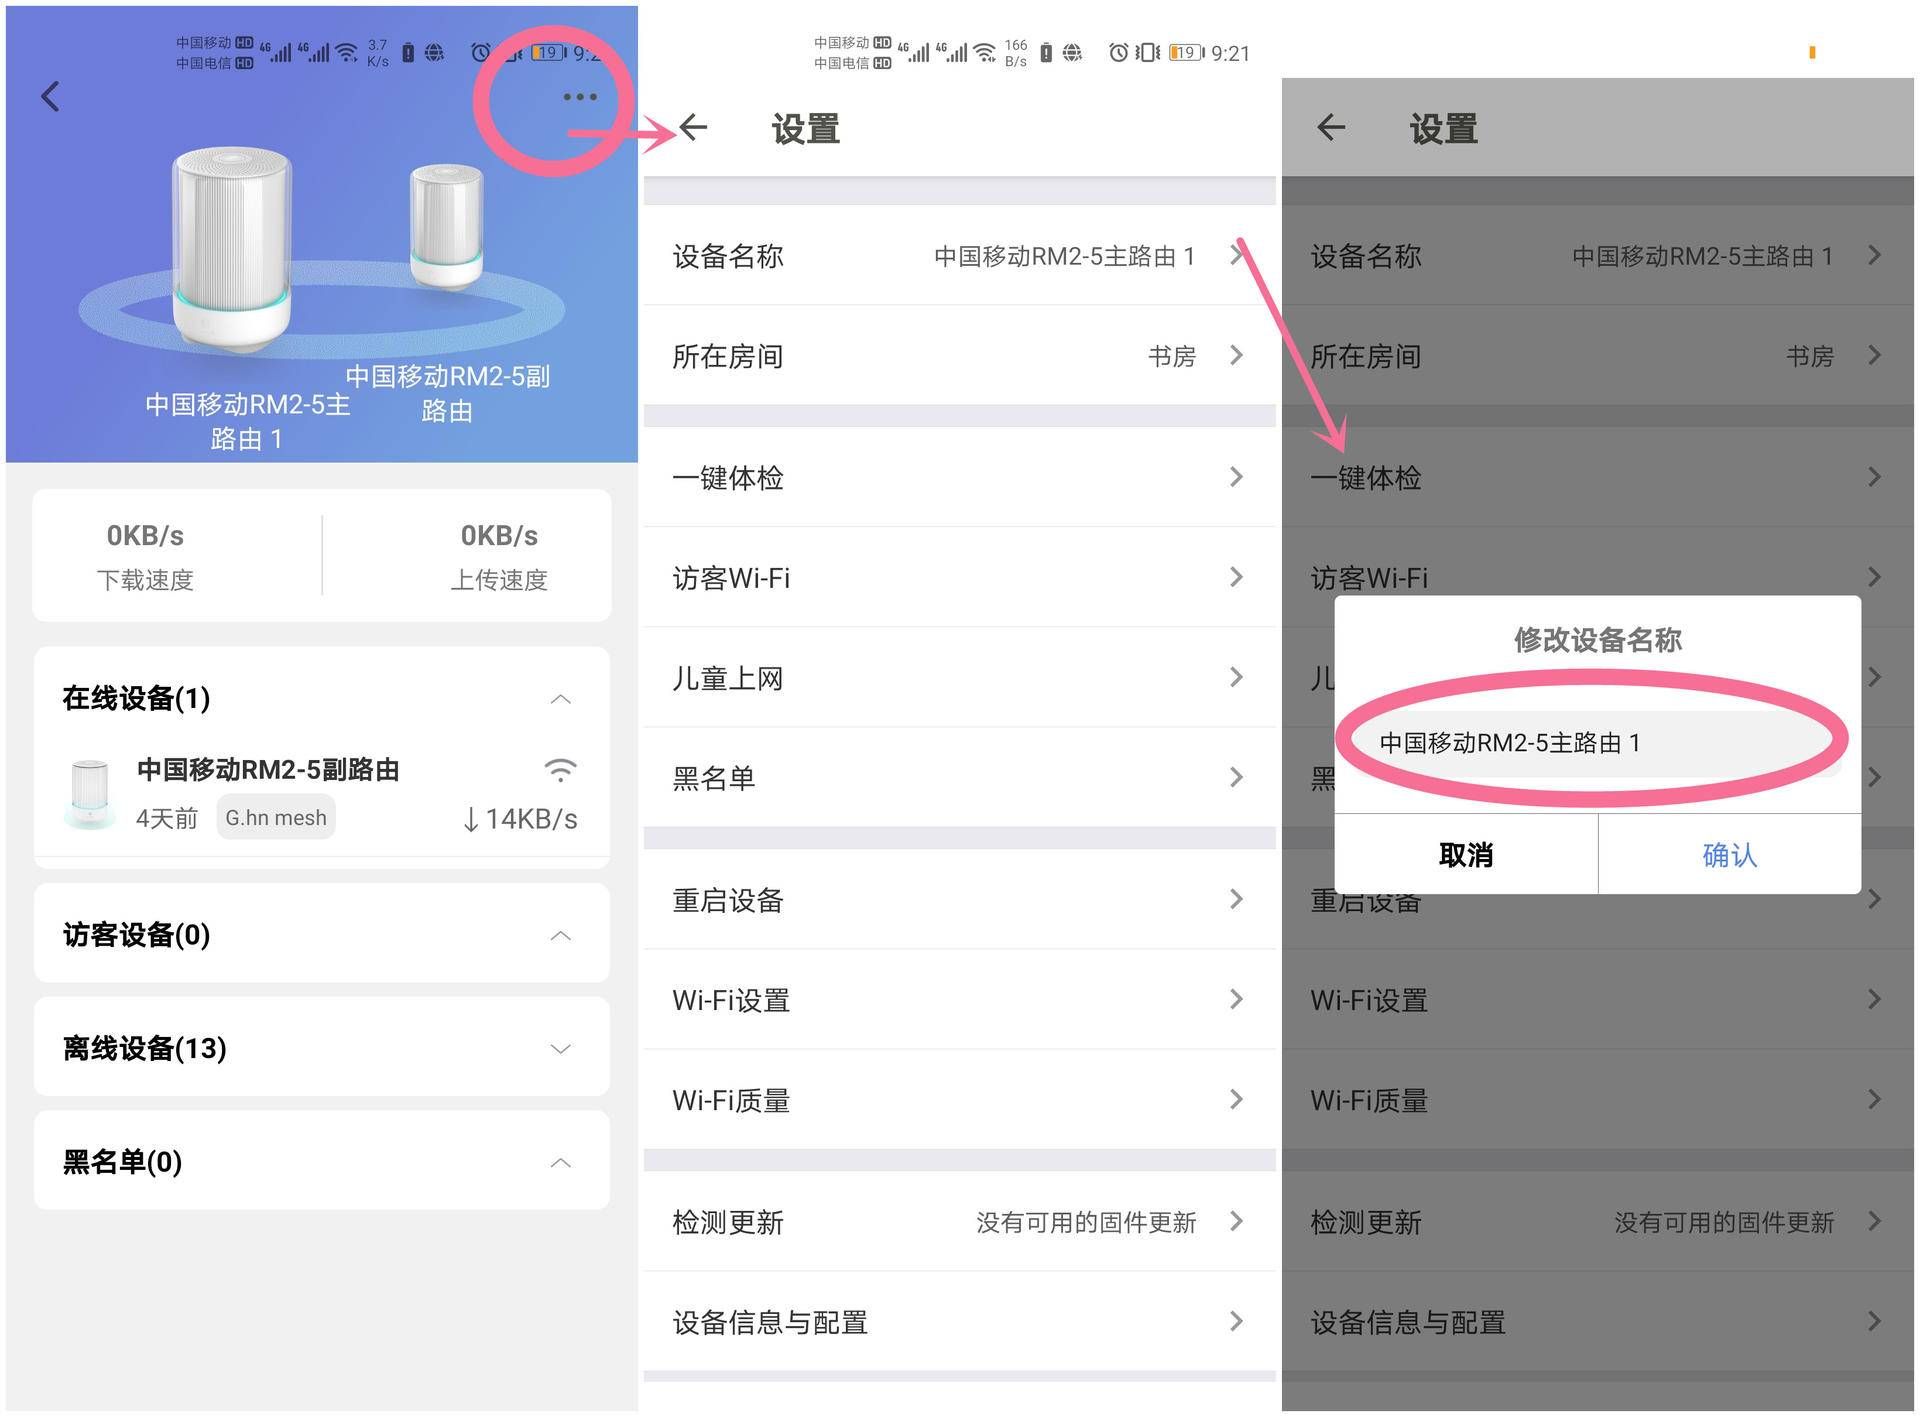
Task: Tap the G.hn mesh tag
Action: [x=276, y=818]
